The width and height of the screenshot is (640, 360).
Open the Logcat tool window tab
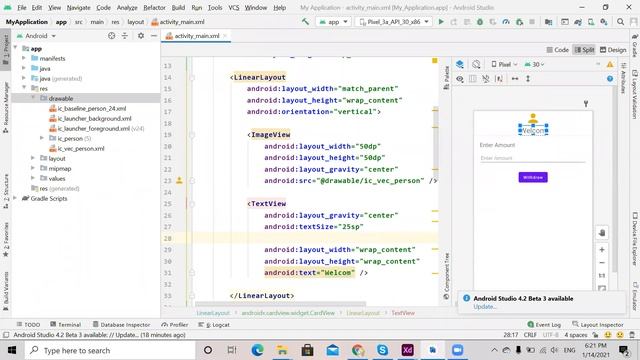[214, 324]
